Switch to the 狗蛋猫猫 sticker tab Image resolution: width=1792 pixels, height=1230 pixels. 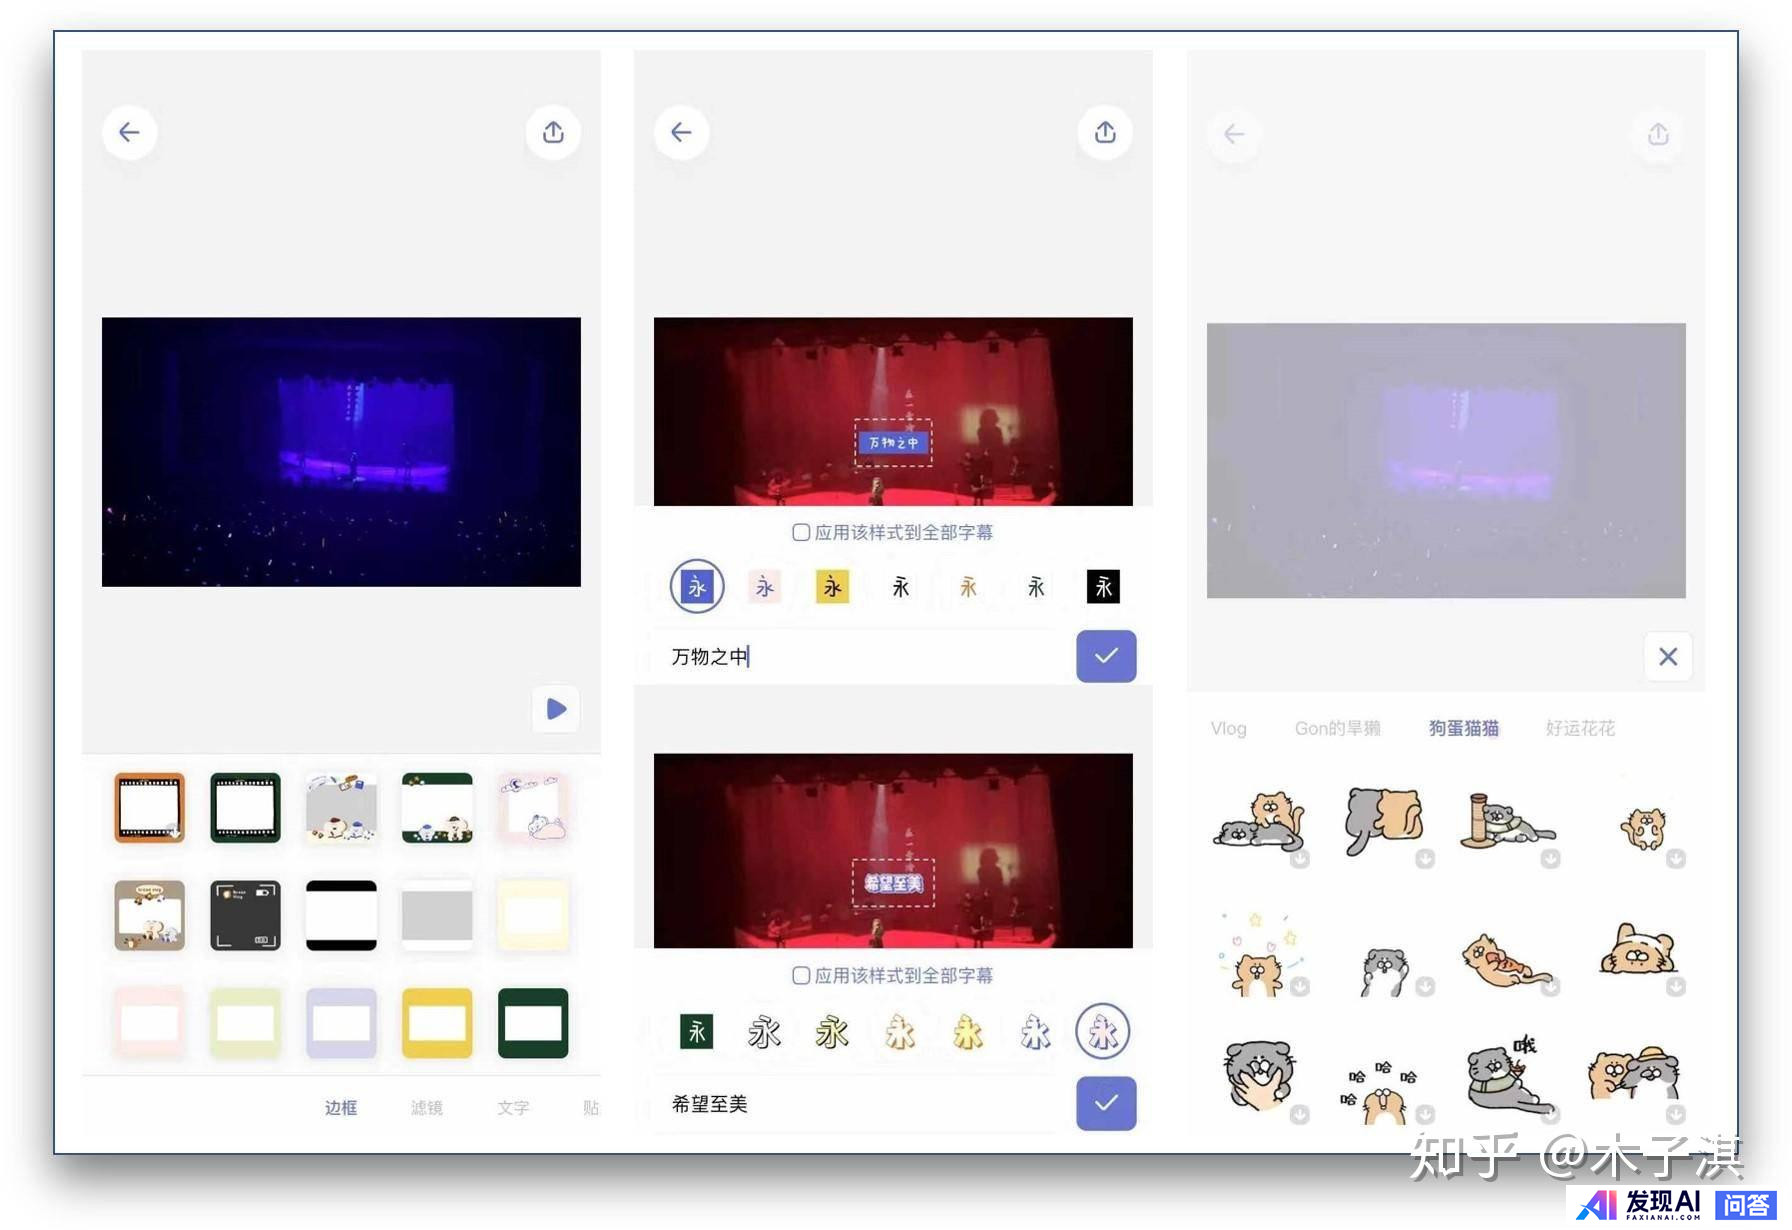click(1463, 728)
